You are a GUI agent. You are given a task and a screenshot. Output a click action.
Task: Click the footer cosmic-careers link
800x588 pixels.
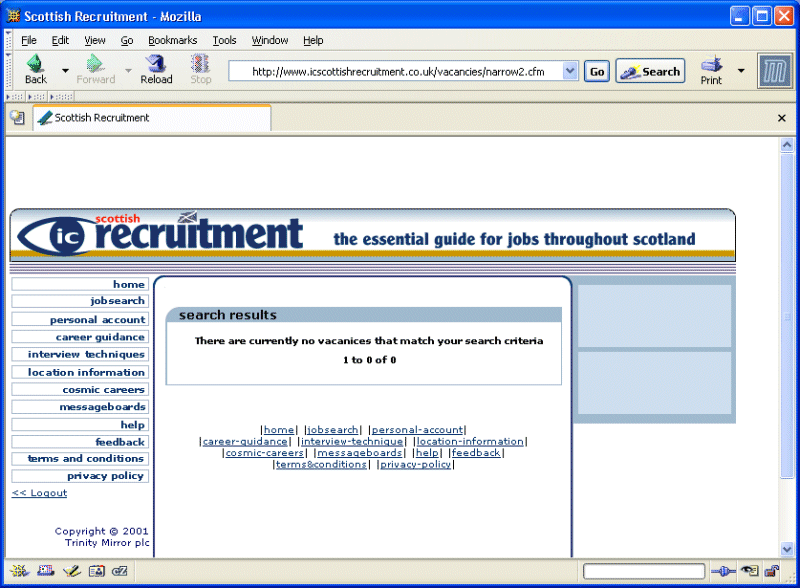point(264,453)
